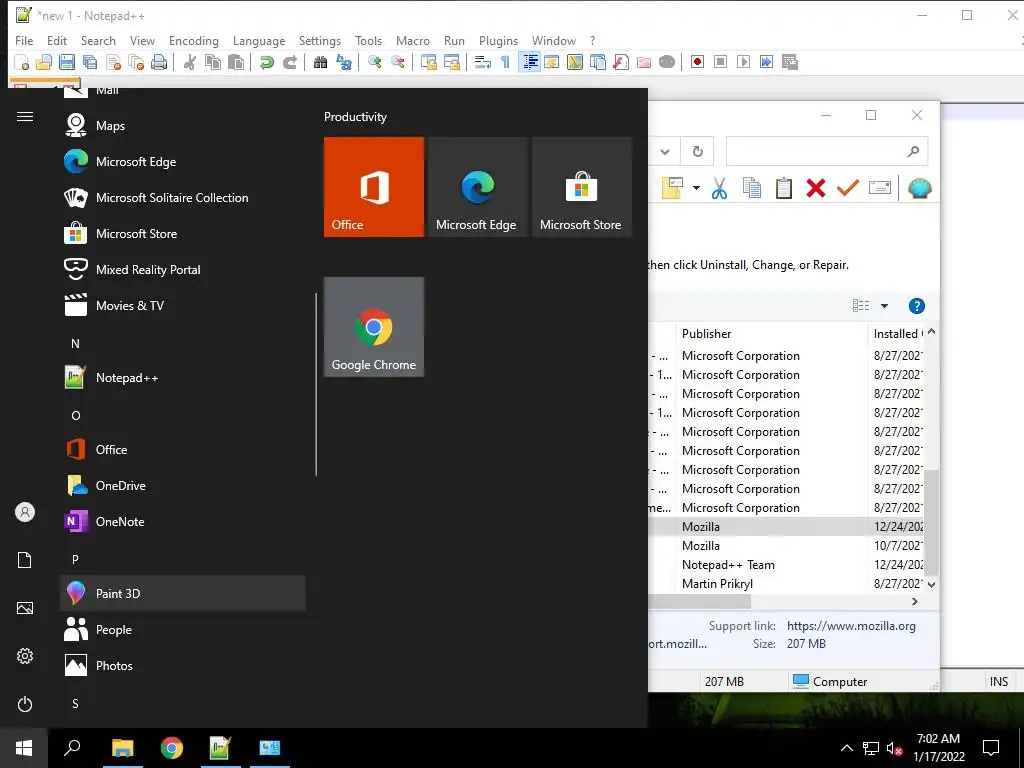Screen dimensions: 1024x768
Task: Zoom in using the magnifier plus icon
Action: pos(375,62)
